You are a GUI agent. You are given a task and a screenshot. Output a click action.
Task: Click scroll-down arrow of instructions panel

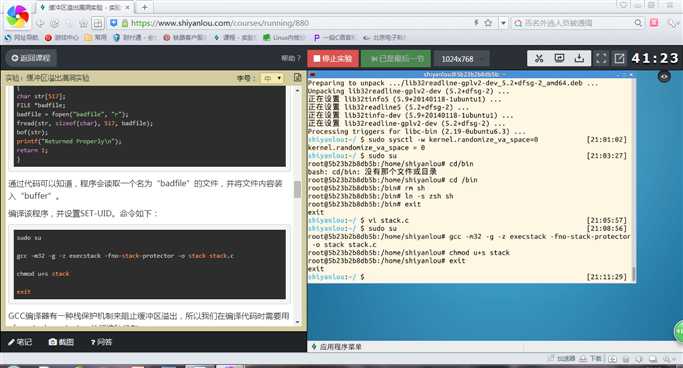click(298, 322)
